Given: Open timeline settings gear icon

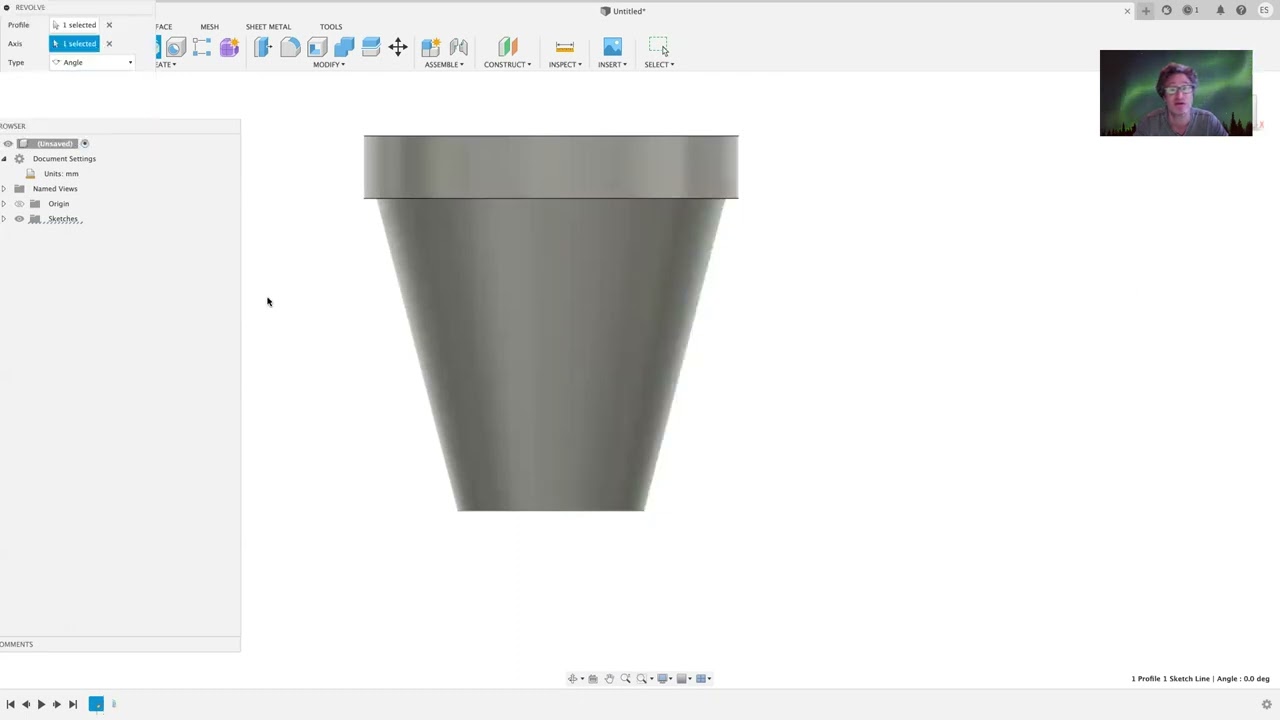Looking at the screenshot, I should 1266,704.
